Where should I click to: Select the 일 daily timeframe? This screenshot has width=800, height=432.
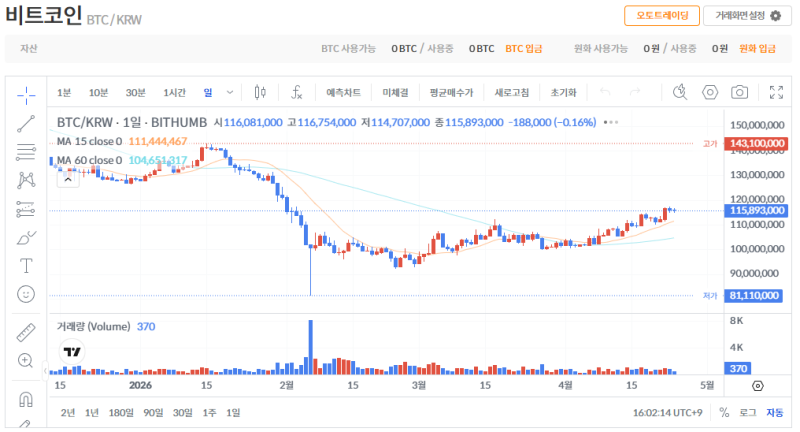click(208, 92)
